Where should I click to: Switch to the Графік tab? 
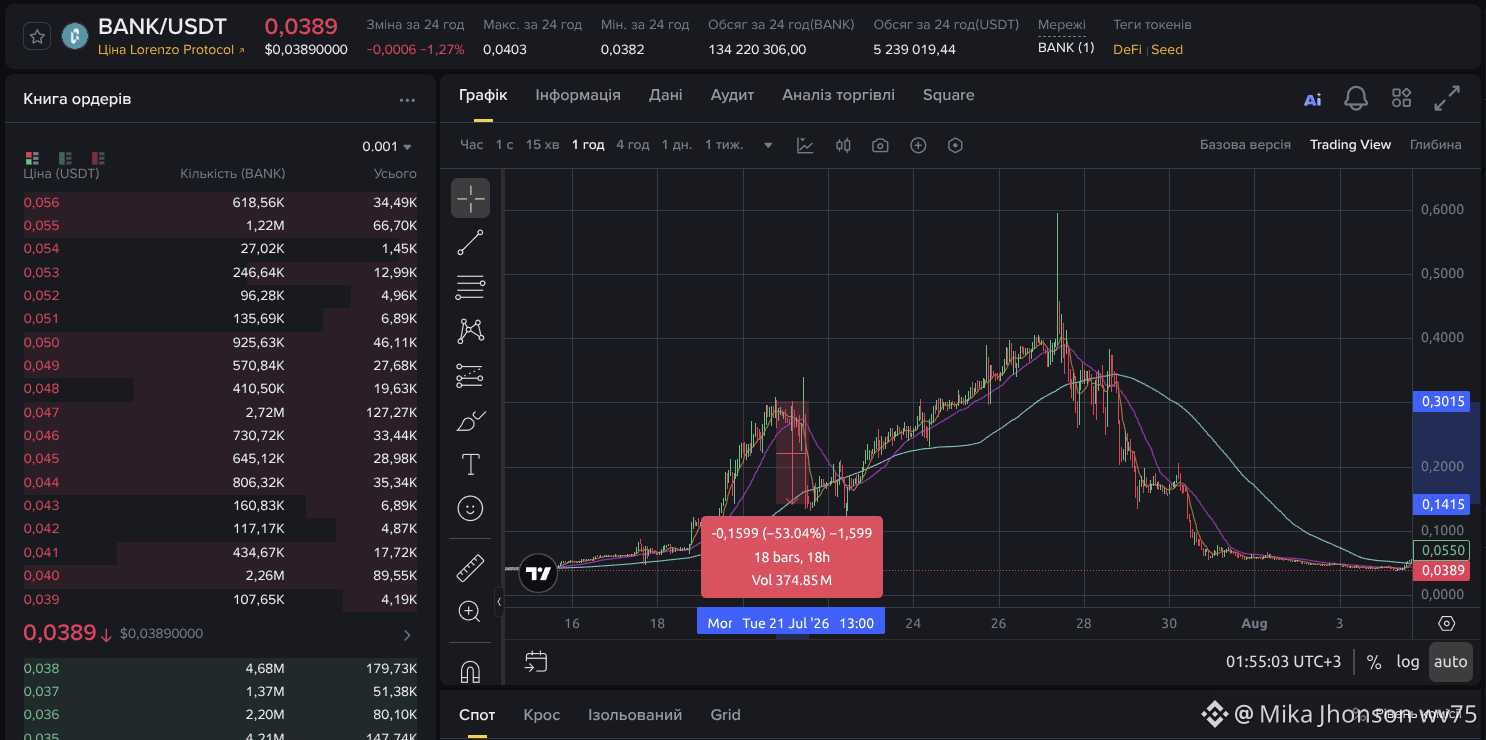(x=483, y=95)
